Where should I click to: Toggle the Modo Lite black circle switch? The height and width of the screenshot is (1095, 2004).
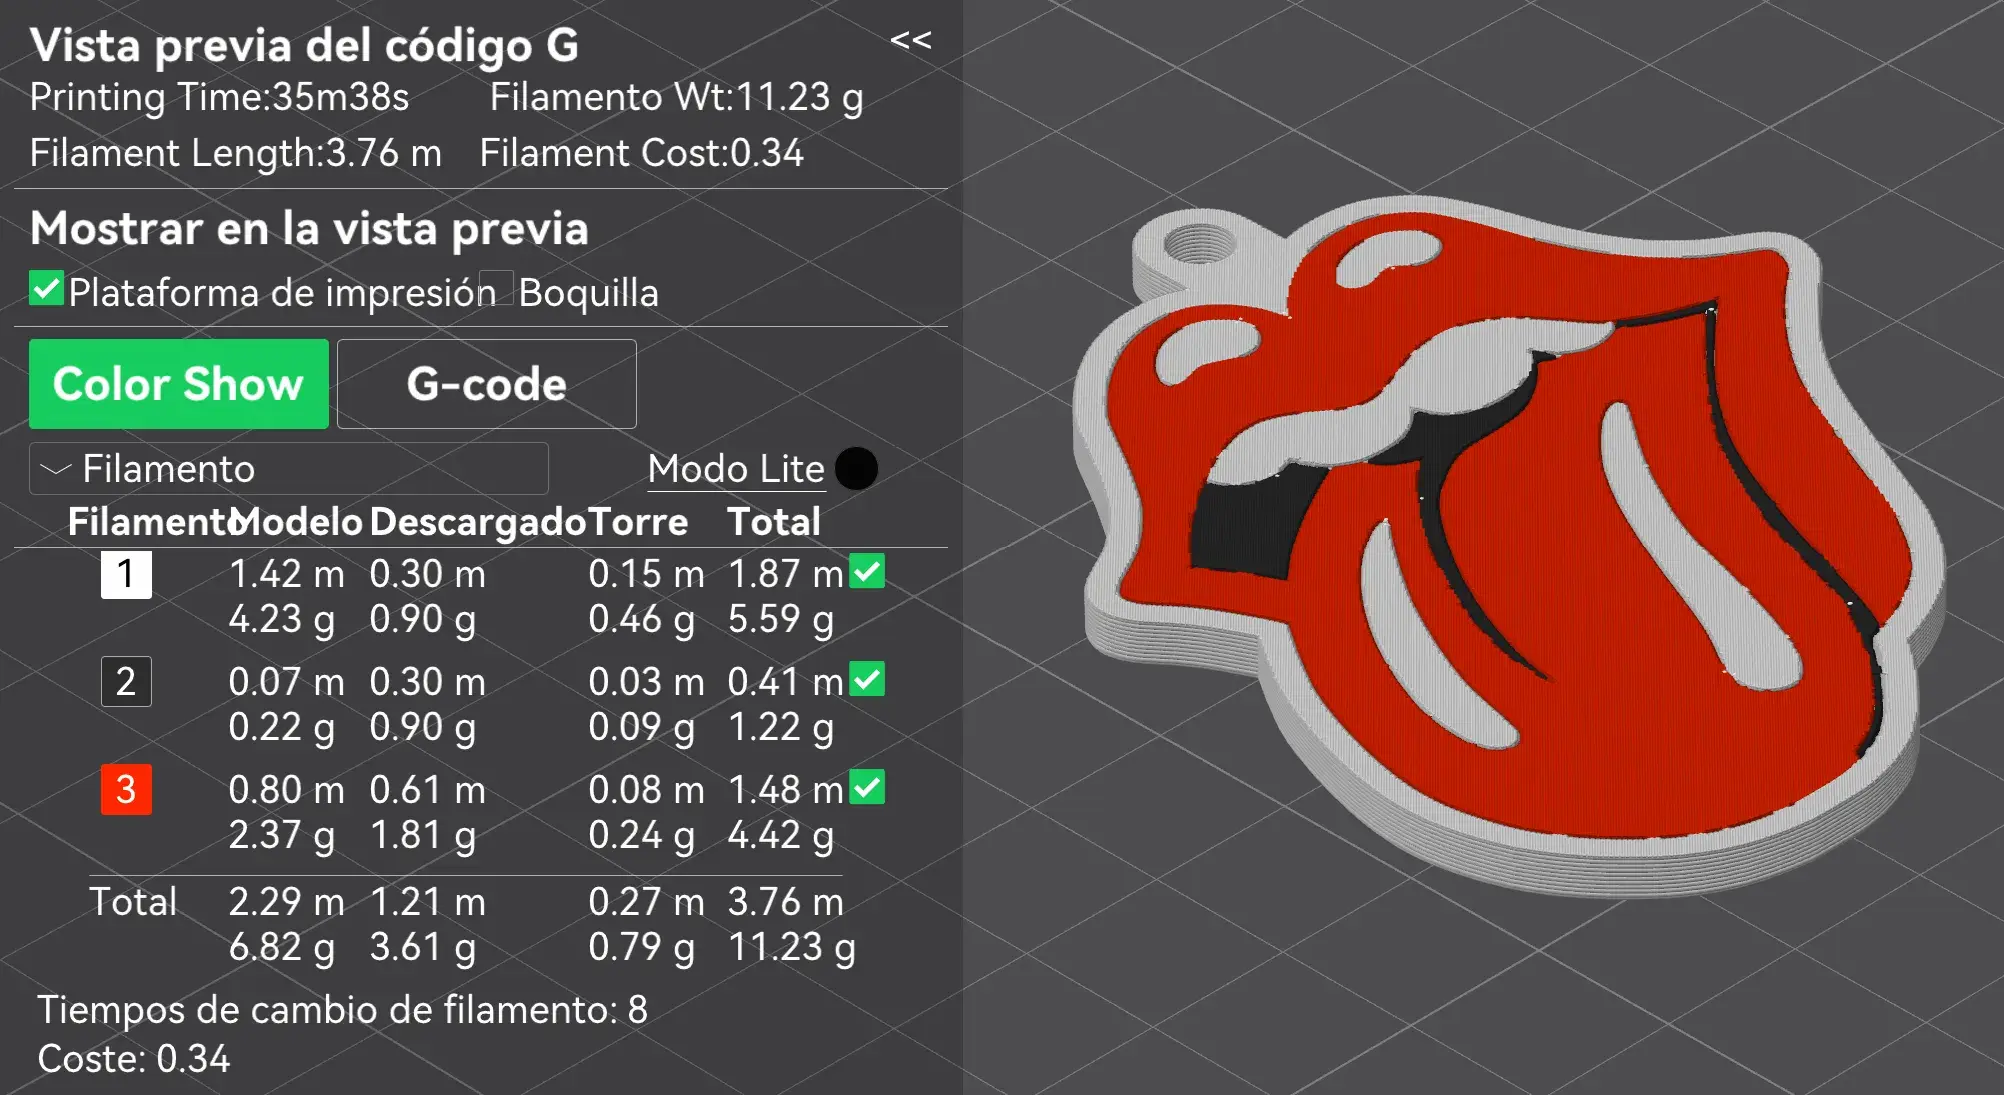click(x=856, y=468)
